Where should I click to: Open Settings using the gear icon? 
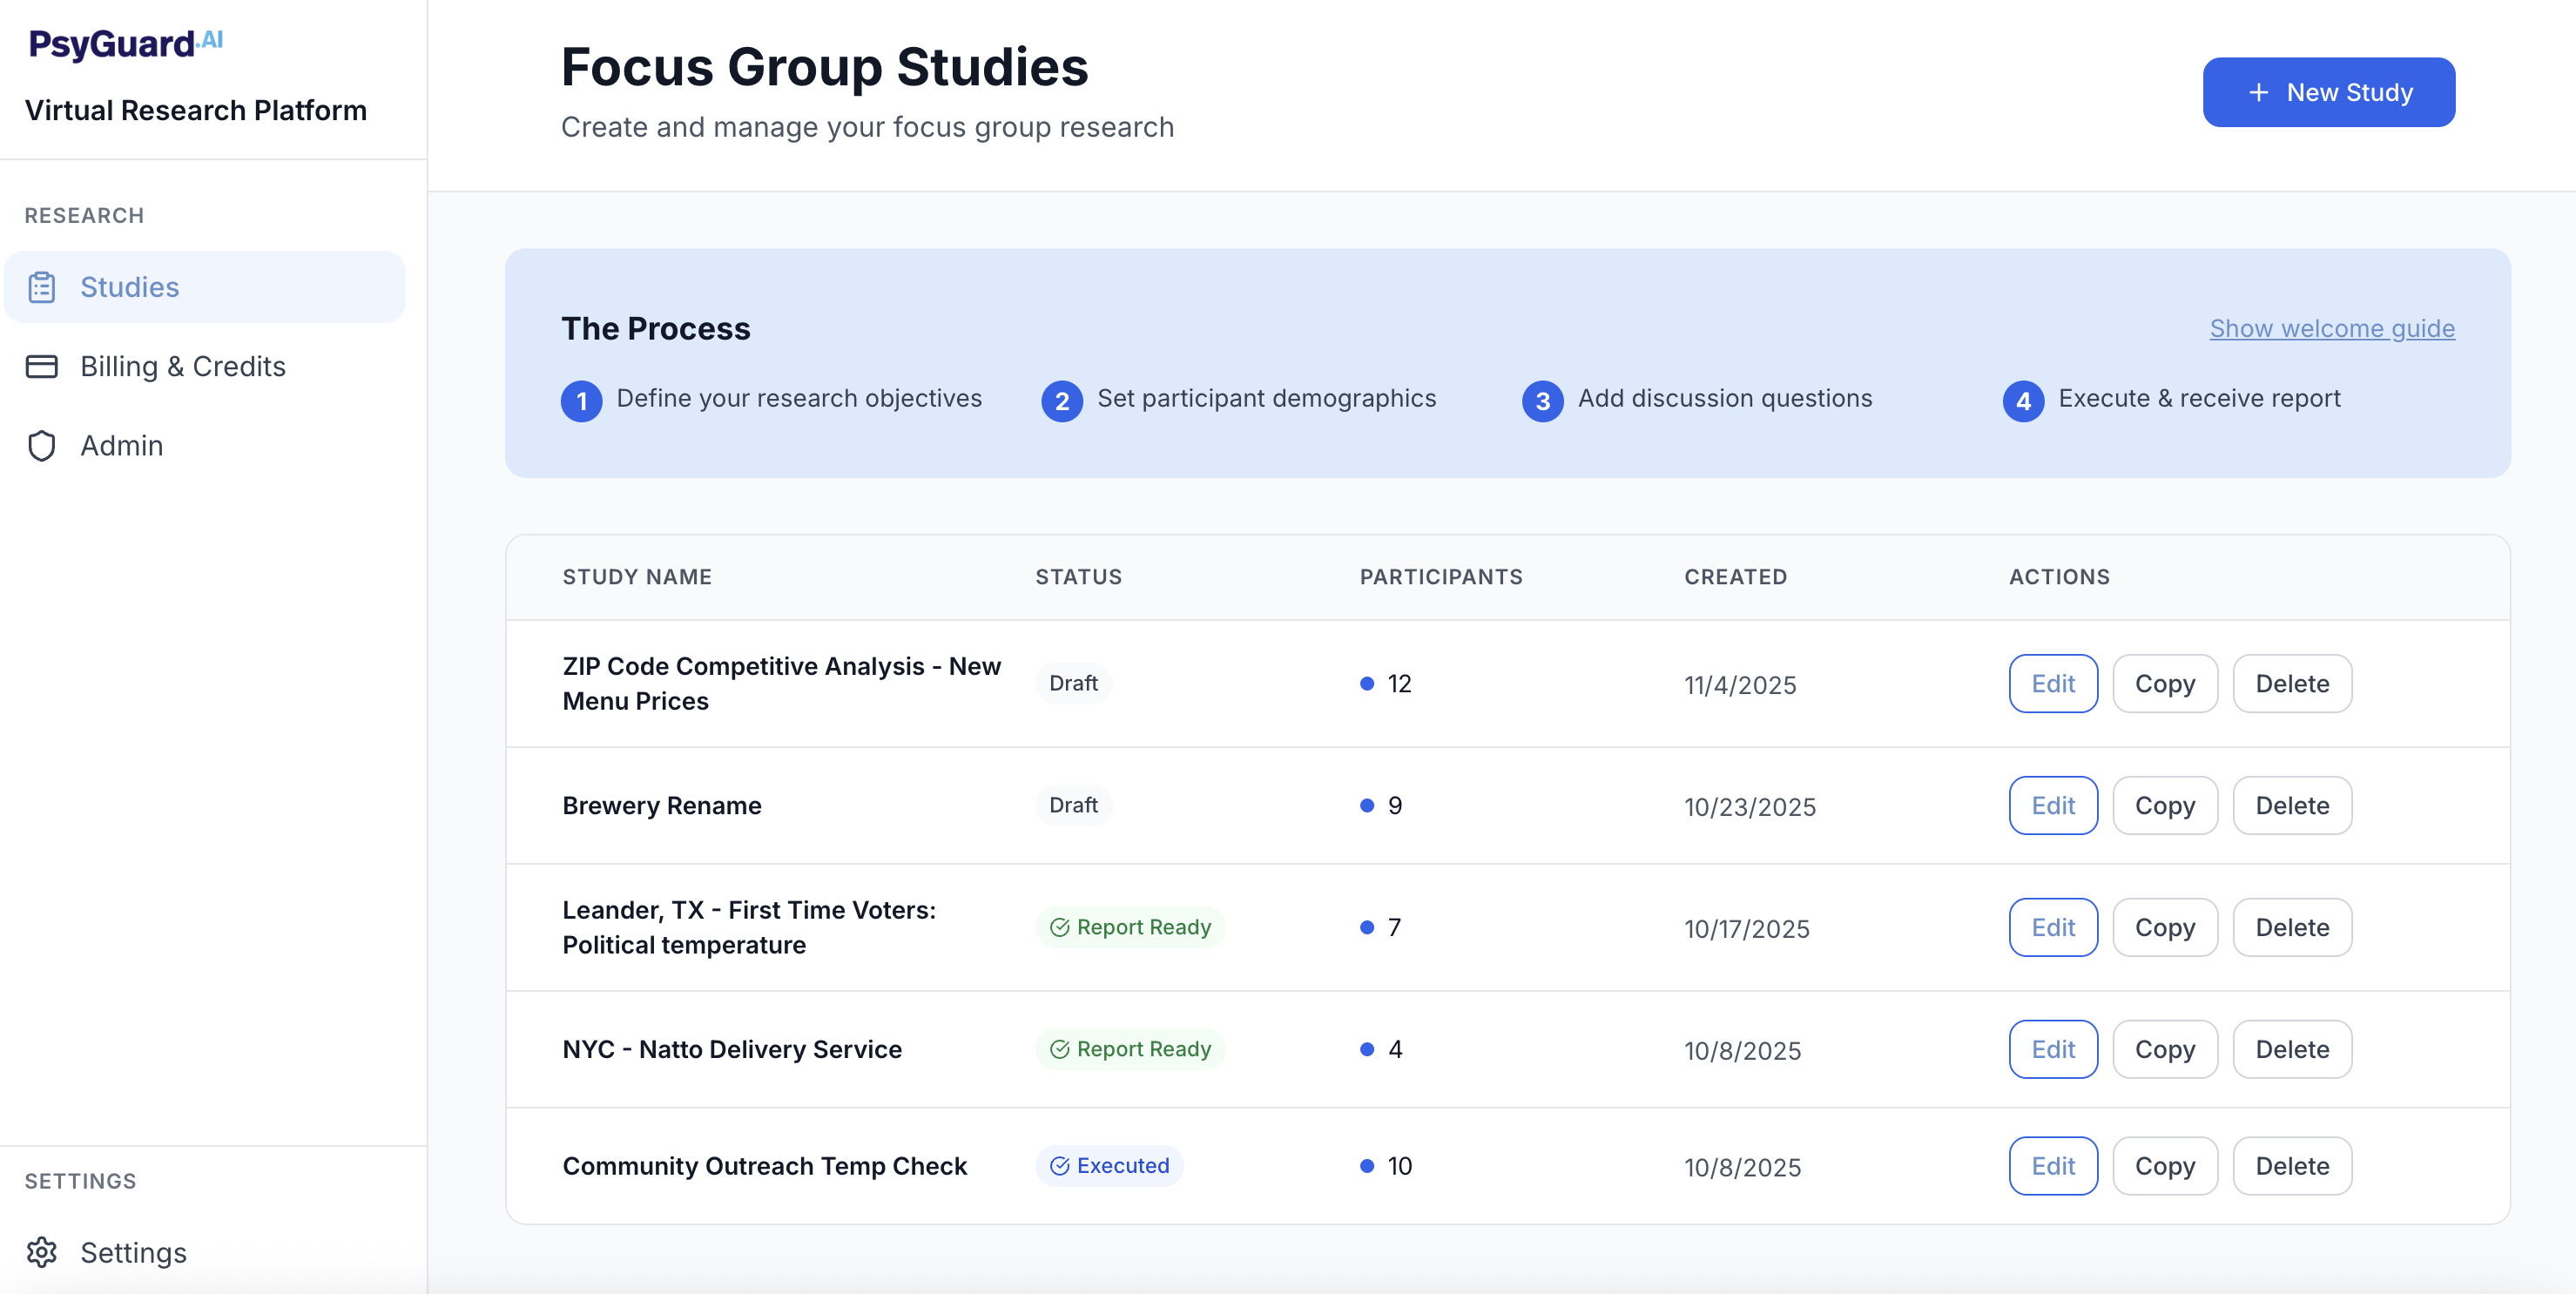click(x=42, y=1252)
